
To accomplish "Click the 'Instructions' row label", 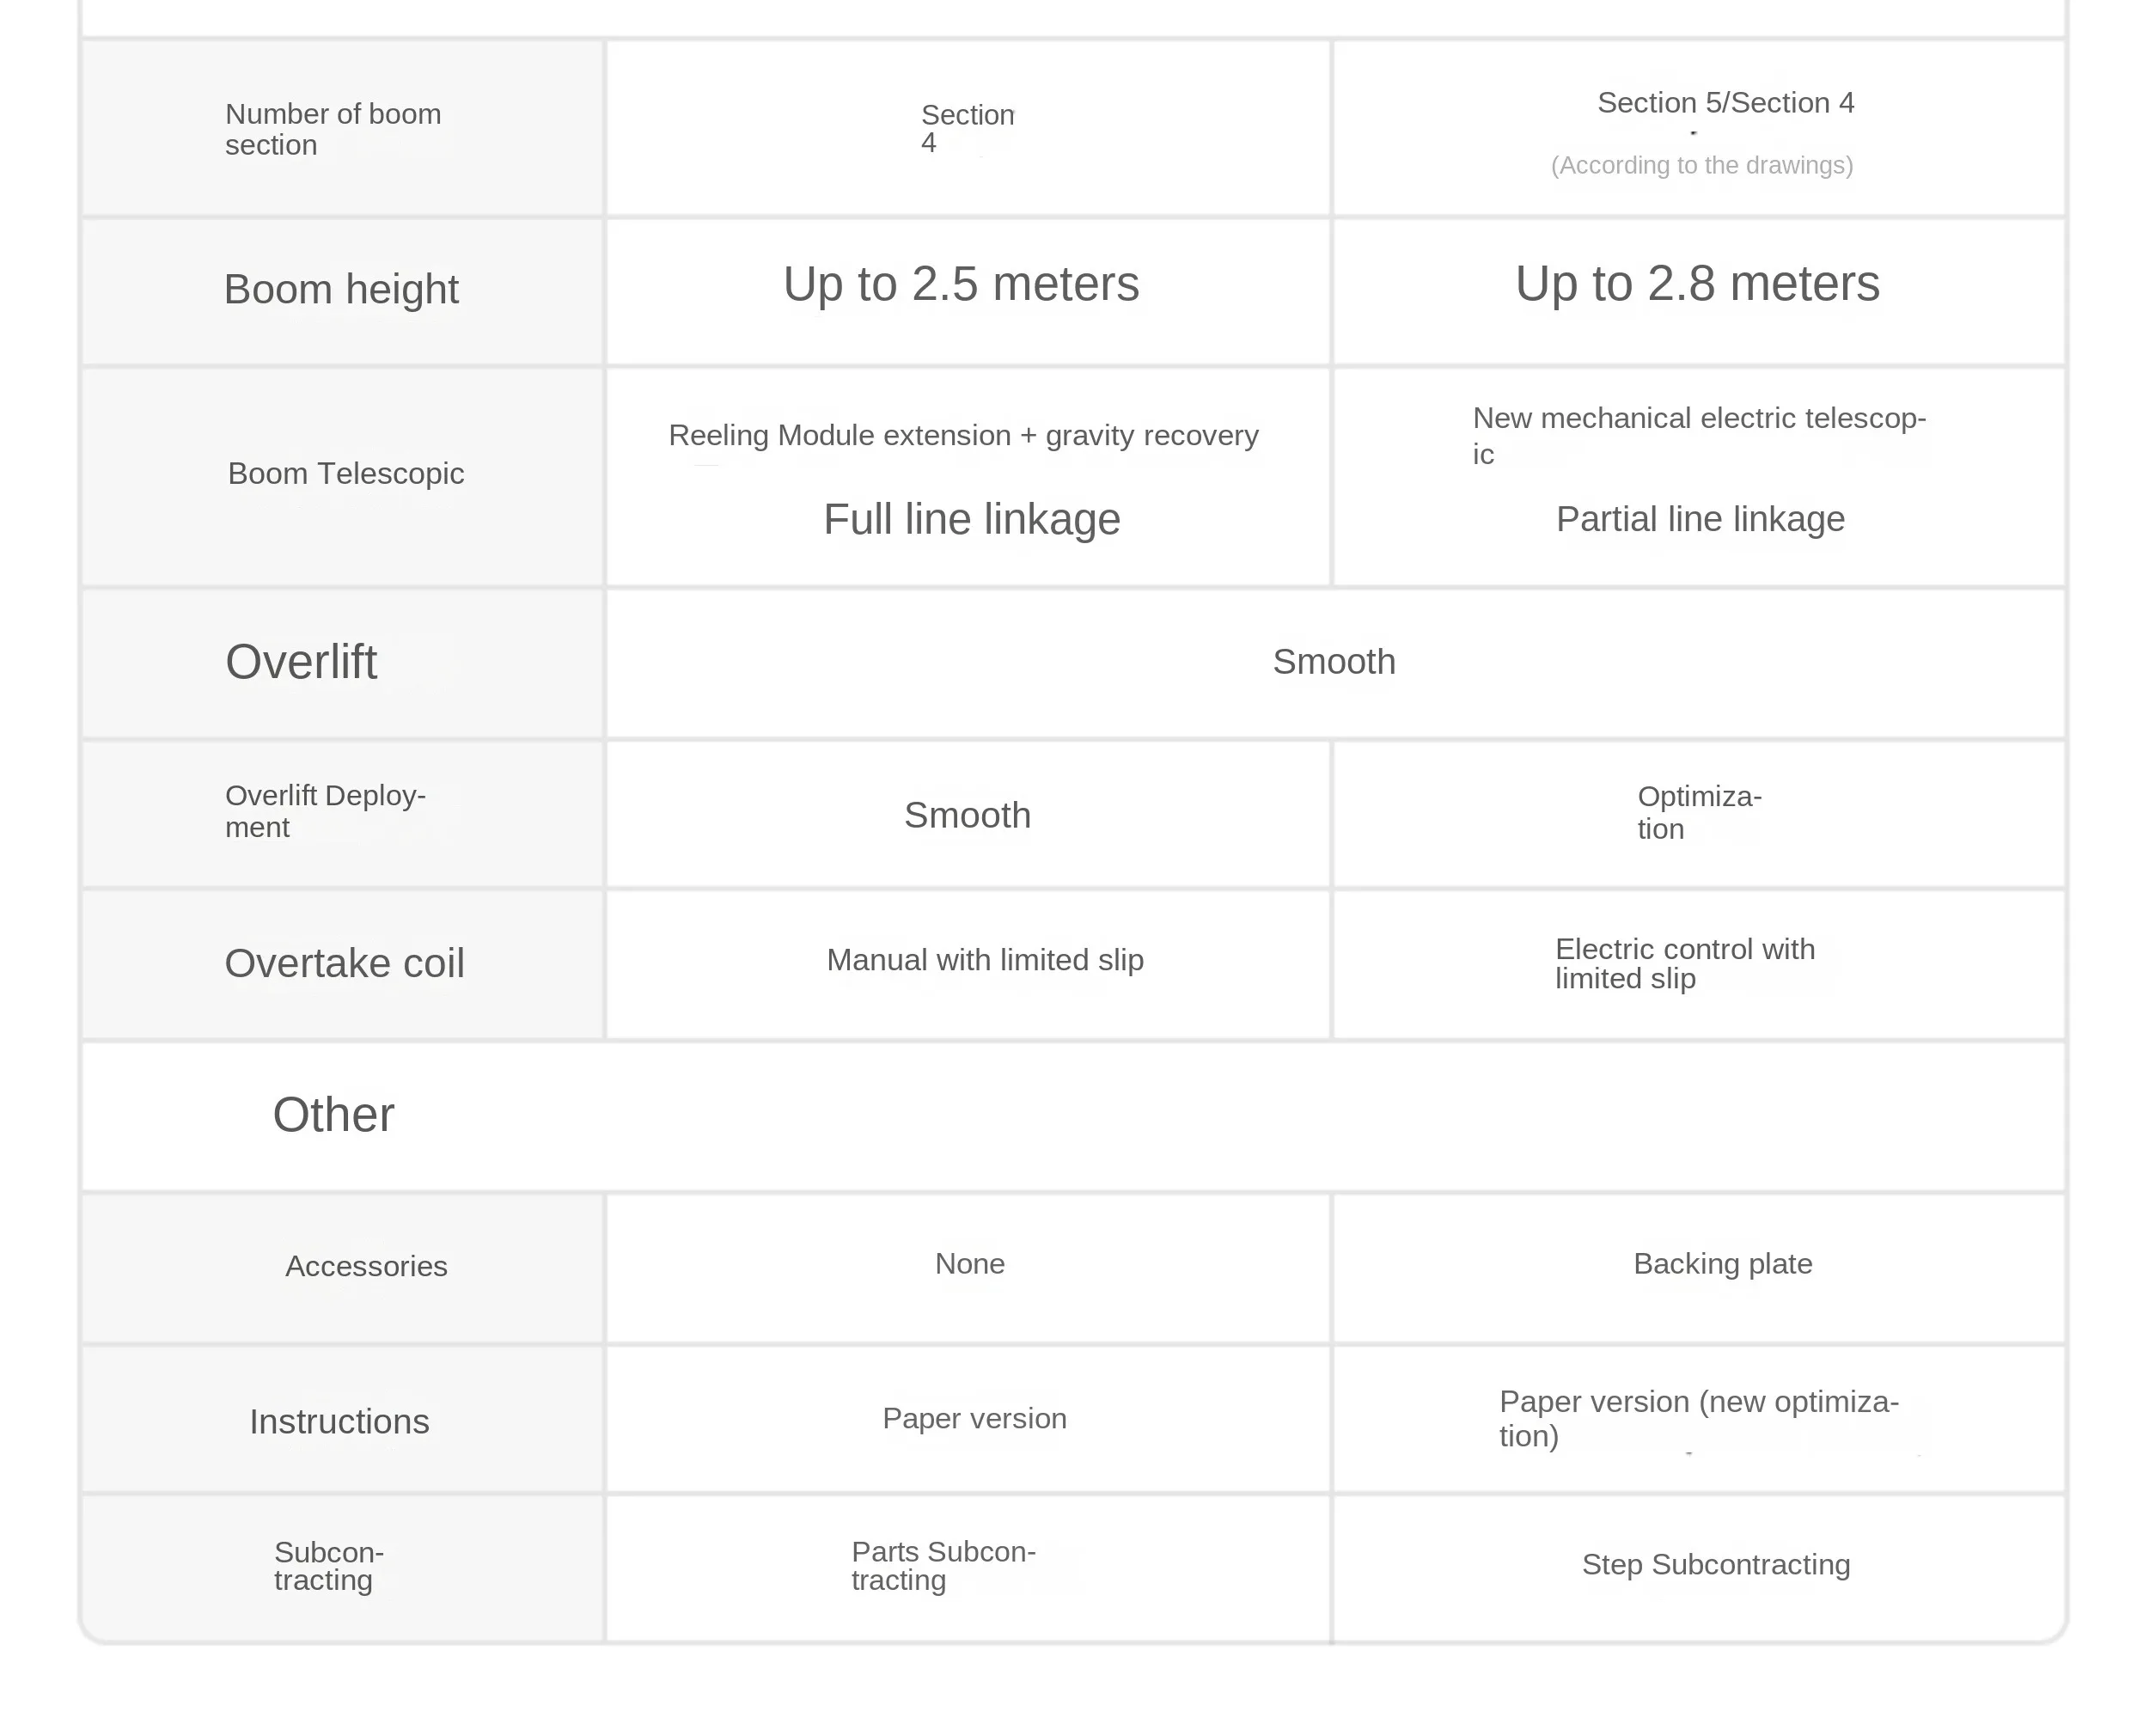I will tap(339, 1422).
